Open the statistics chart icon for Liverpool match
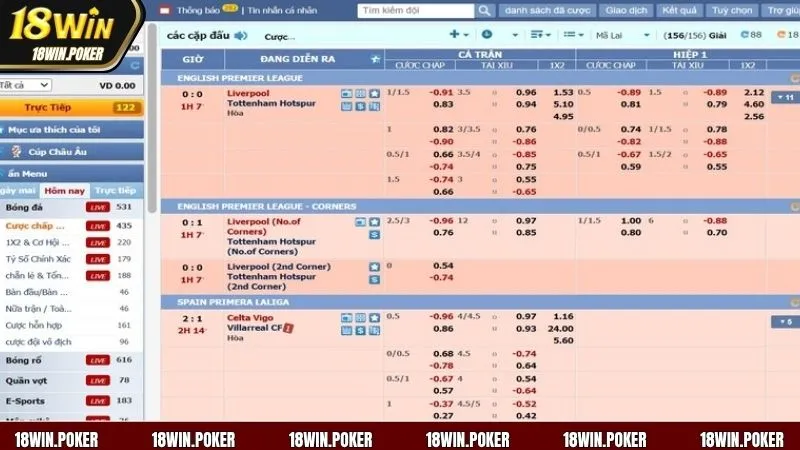The image size is (800, 450). 346,106
